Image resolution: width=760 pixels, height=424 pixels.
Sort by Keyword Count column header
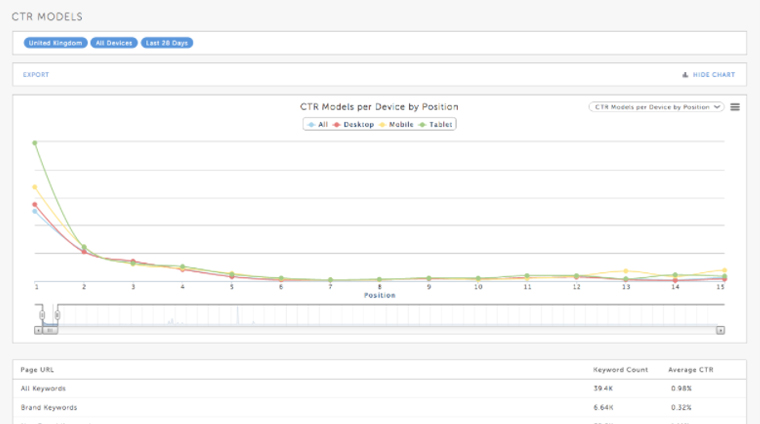pos(618,369)
